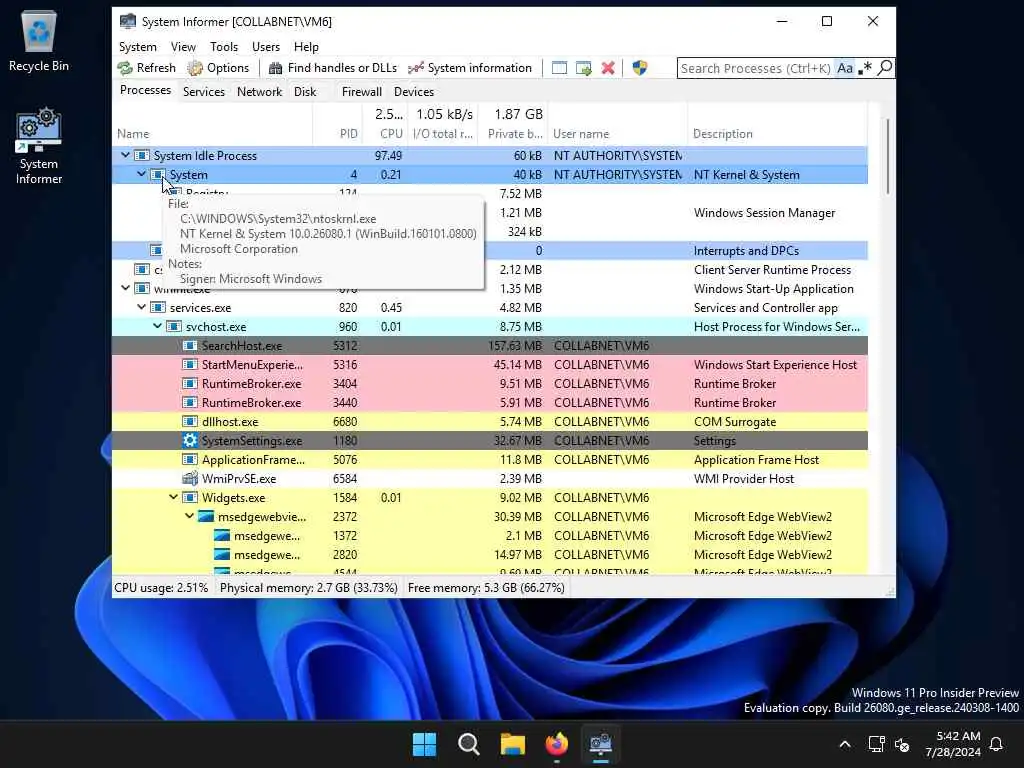This screenshot has height=768, width=1024.
Task: Collapse the services.exe tree node
Action: coord(141,307)
